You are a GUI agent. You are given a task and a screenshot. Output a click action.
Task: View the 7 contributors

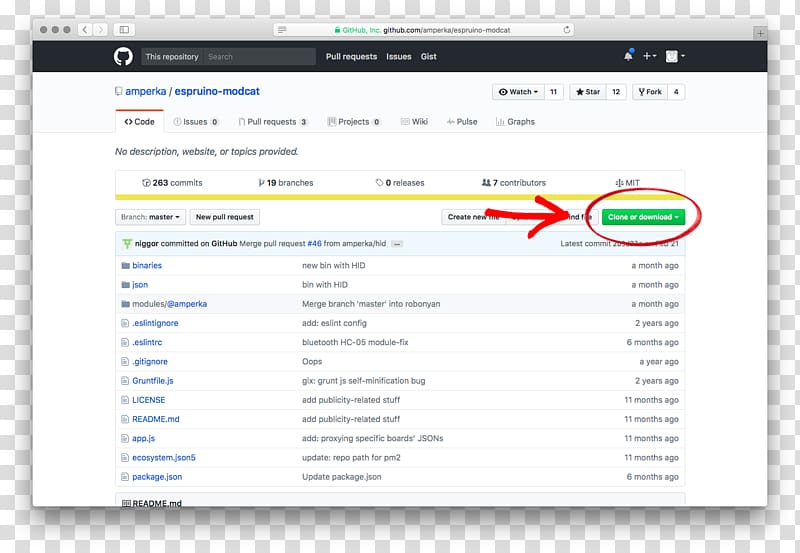(x=514, y=183)
